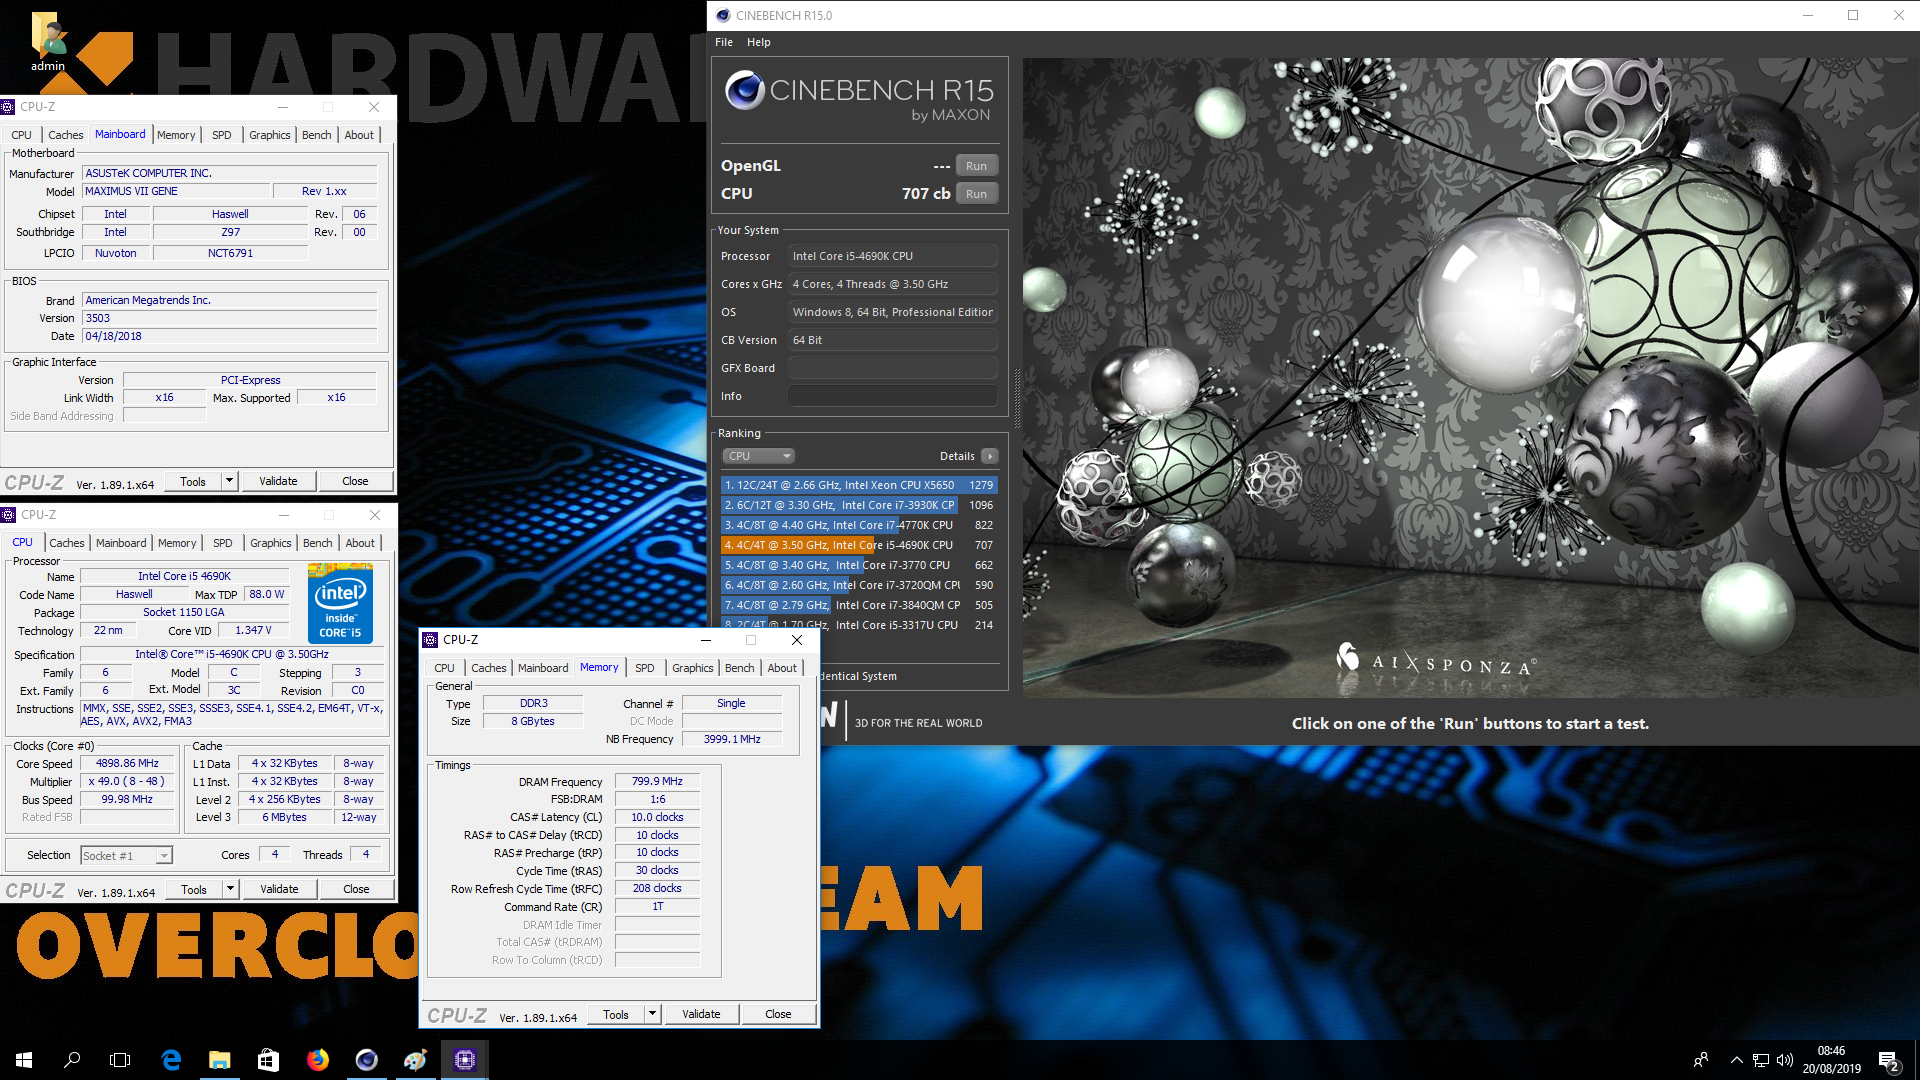1920x1080 pixels.
Task: Open Tools dropdown arrow in Memory CPU-Z window
Action: [652, 1014]
